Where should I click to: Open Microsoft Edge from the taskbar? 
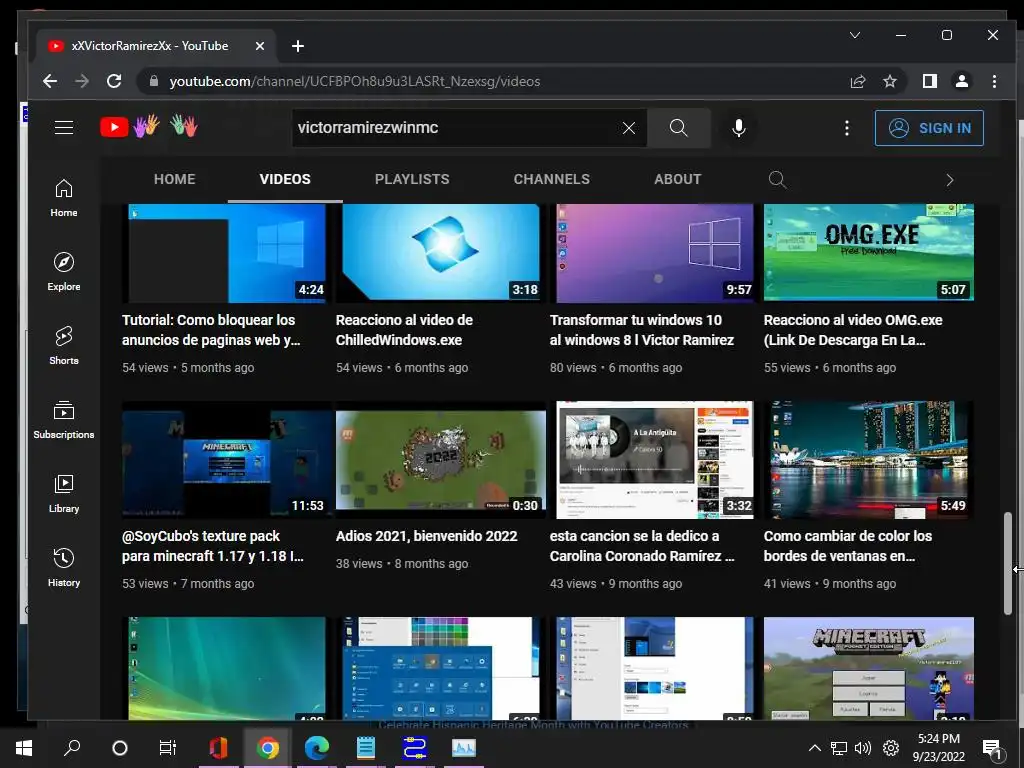pyautogui.click(x=316, y=748)
